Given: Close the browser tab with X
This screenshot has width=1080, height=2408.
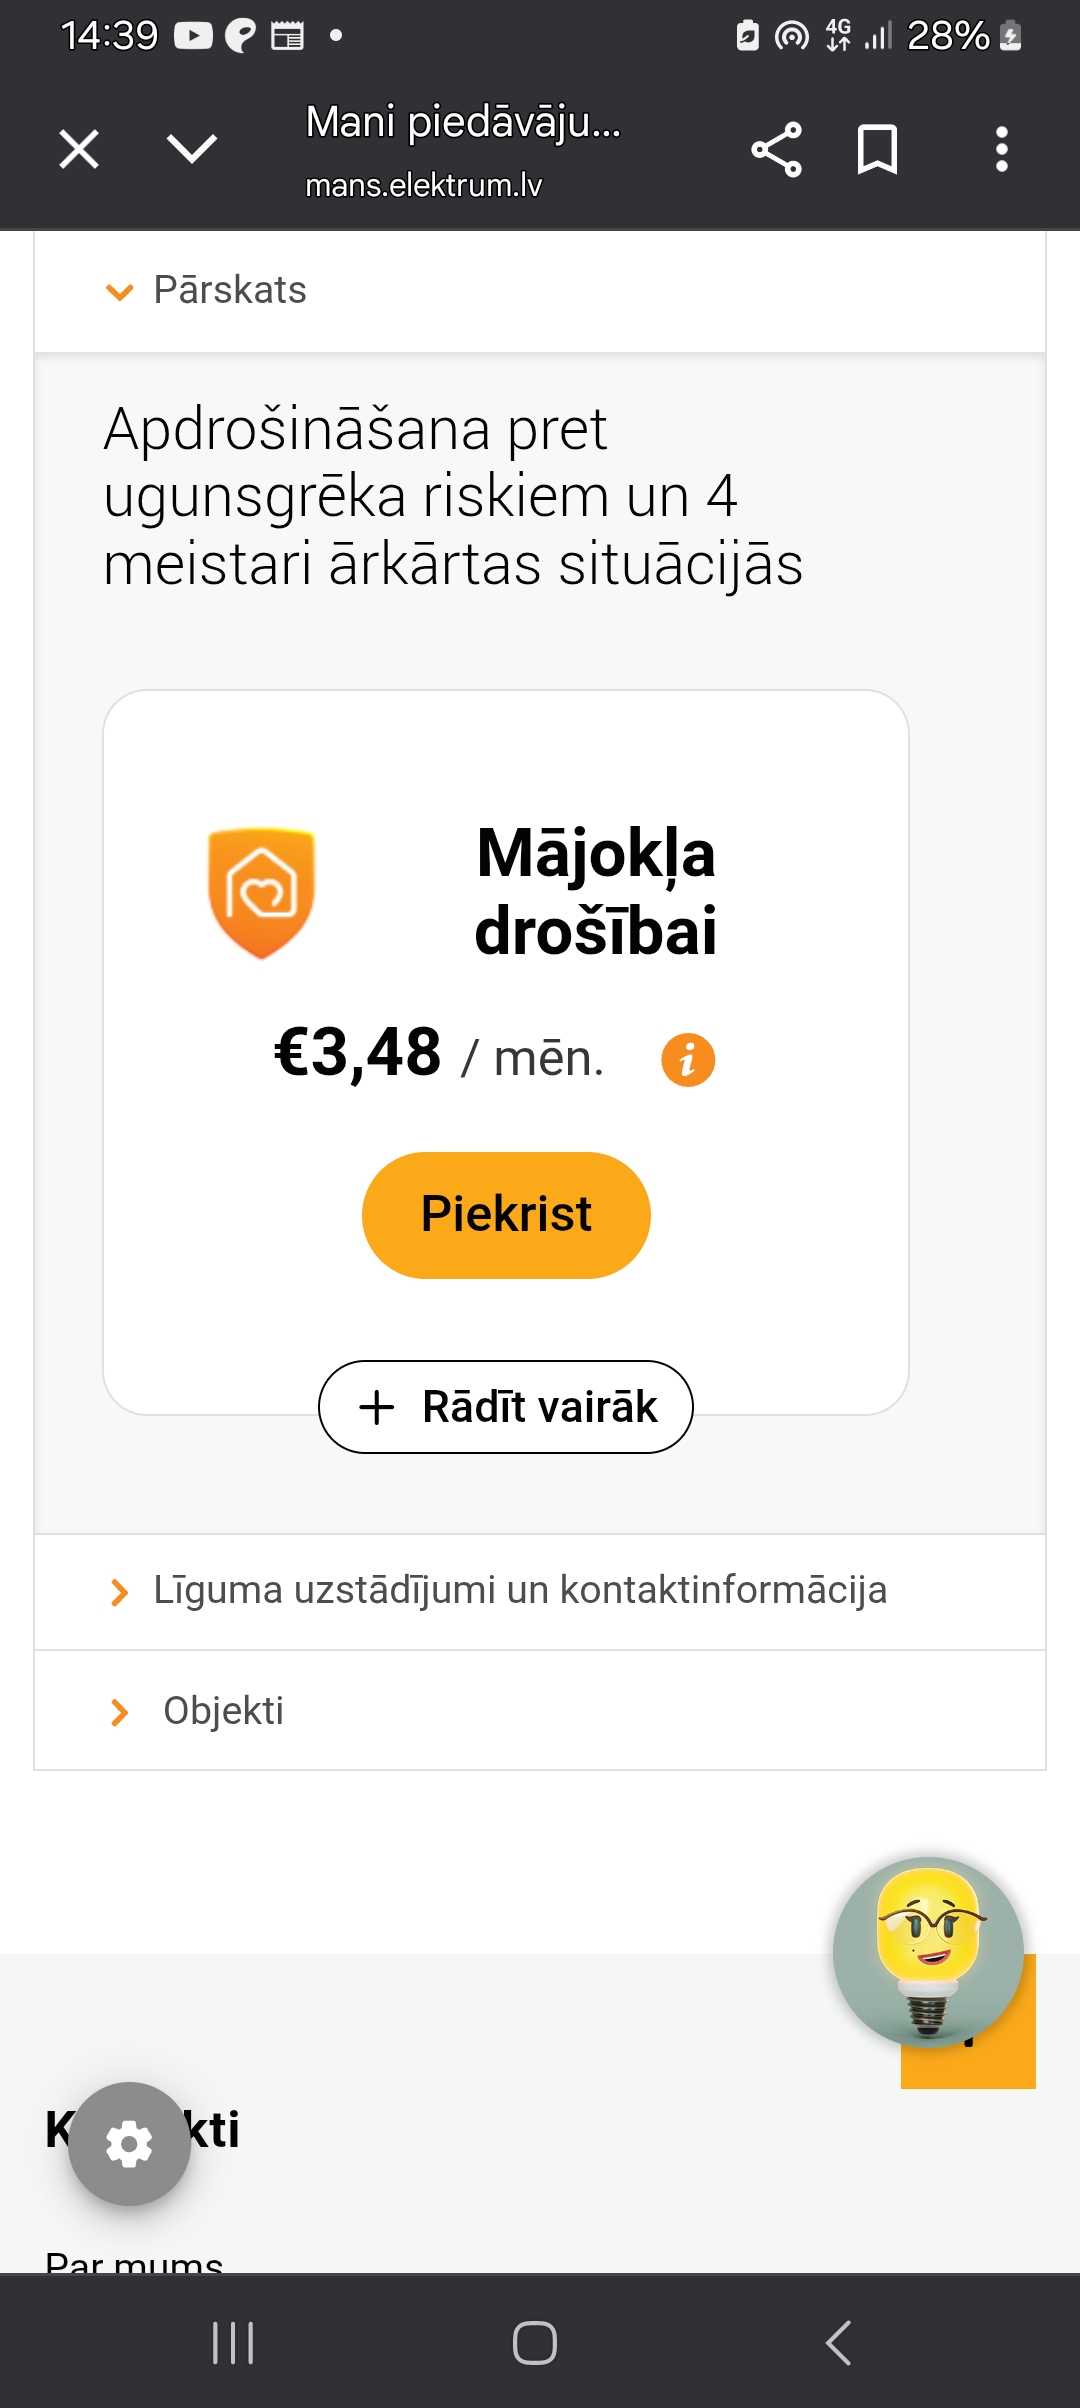Looking at the screenshot, I should click(x=79, y=150).
